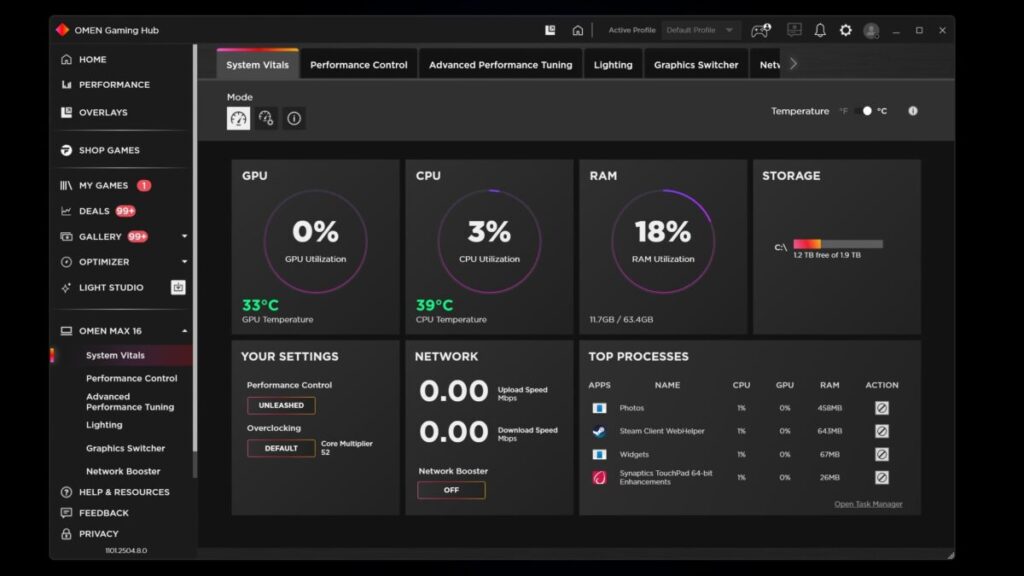The image size is (1024, 576).
Task: Click the GPU Utilization 0% gauge
Action: 315,242
